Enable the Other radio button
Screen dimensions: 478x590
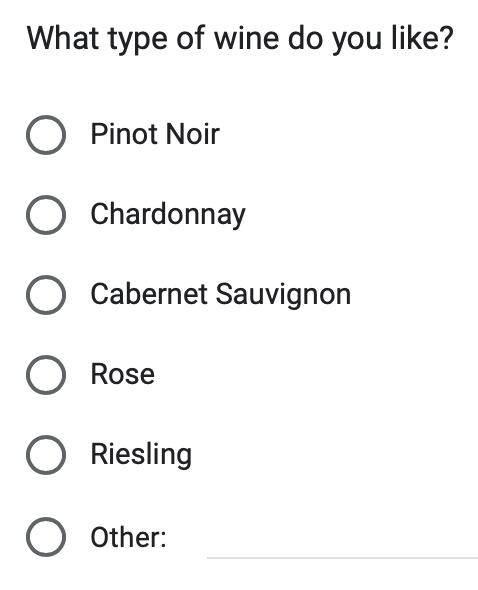(46, 537)
